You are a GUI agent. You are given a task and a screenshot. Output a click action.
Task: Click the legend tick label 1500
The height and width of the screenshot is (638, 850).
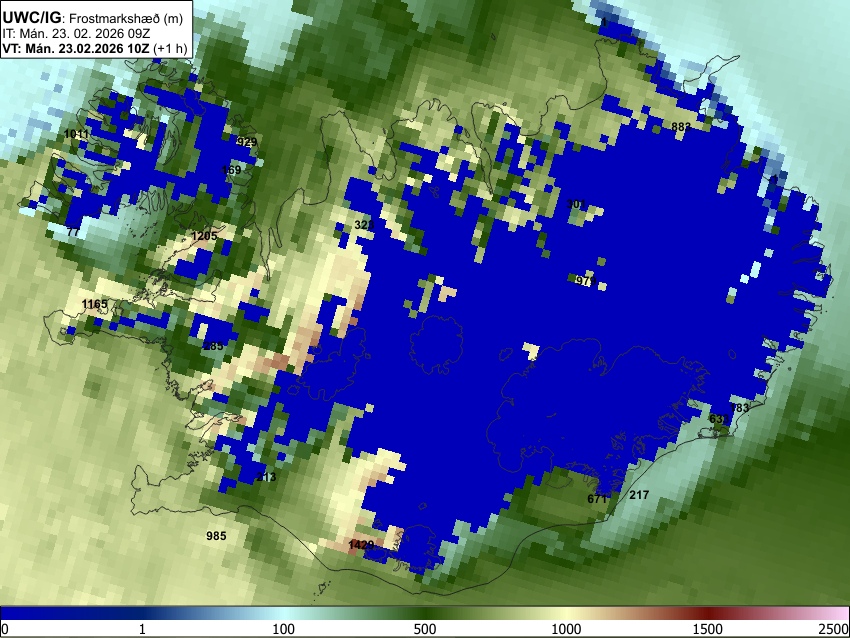[708, 629]
